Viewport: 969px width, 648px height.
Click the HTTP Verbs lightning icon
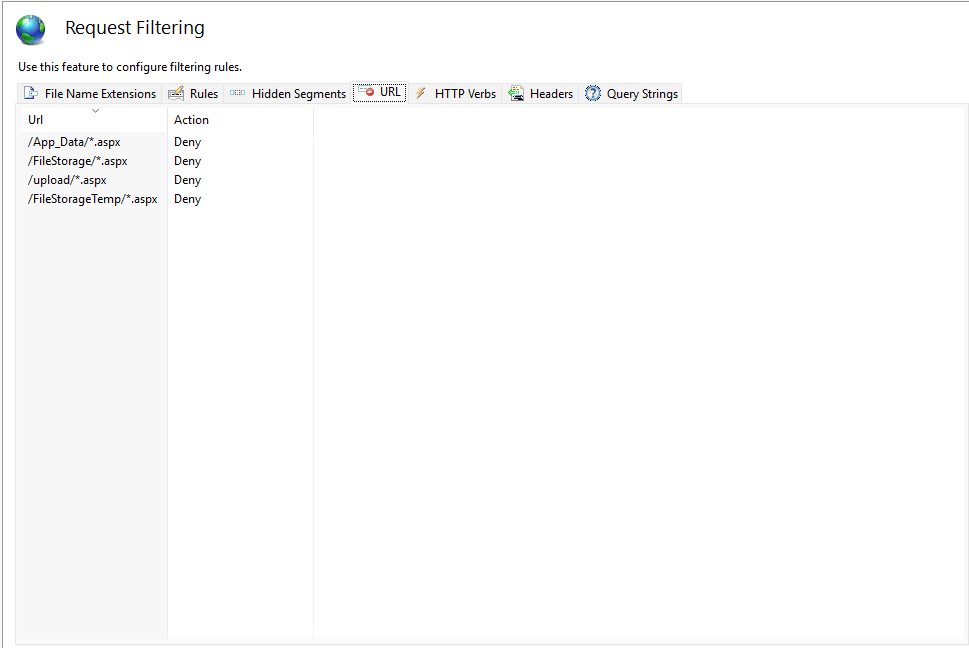[x=421, y=93]
